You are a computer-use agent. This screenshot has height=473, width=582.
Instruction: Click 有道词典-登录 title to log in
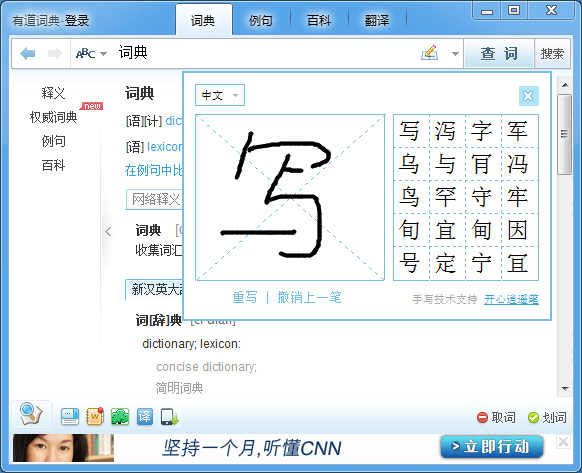tap(50, 20)
